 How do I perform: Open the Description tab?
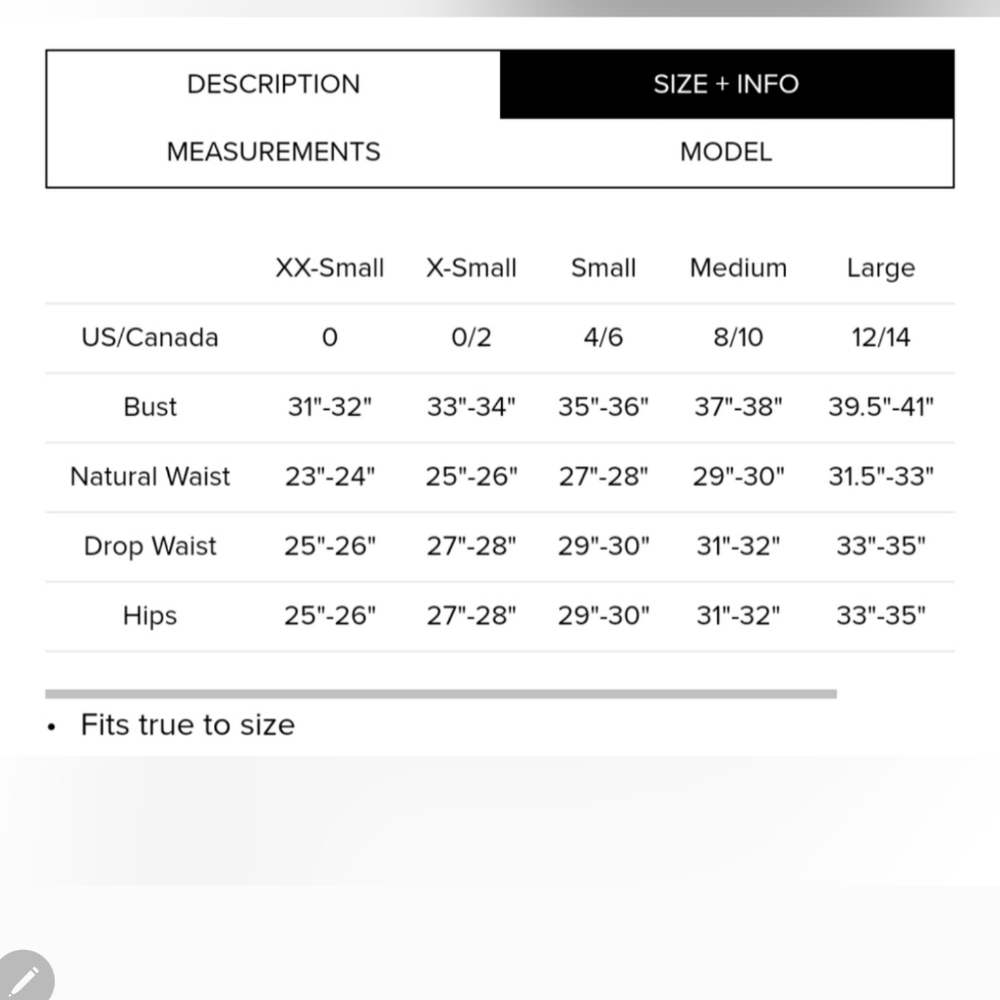point(273,84)
